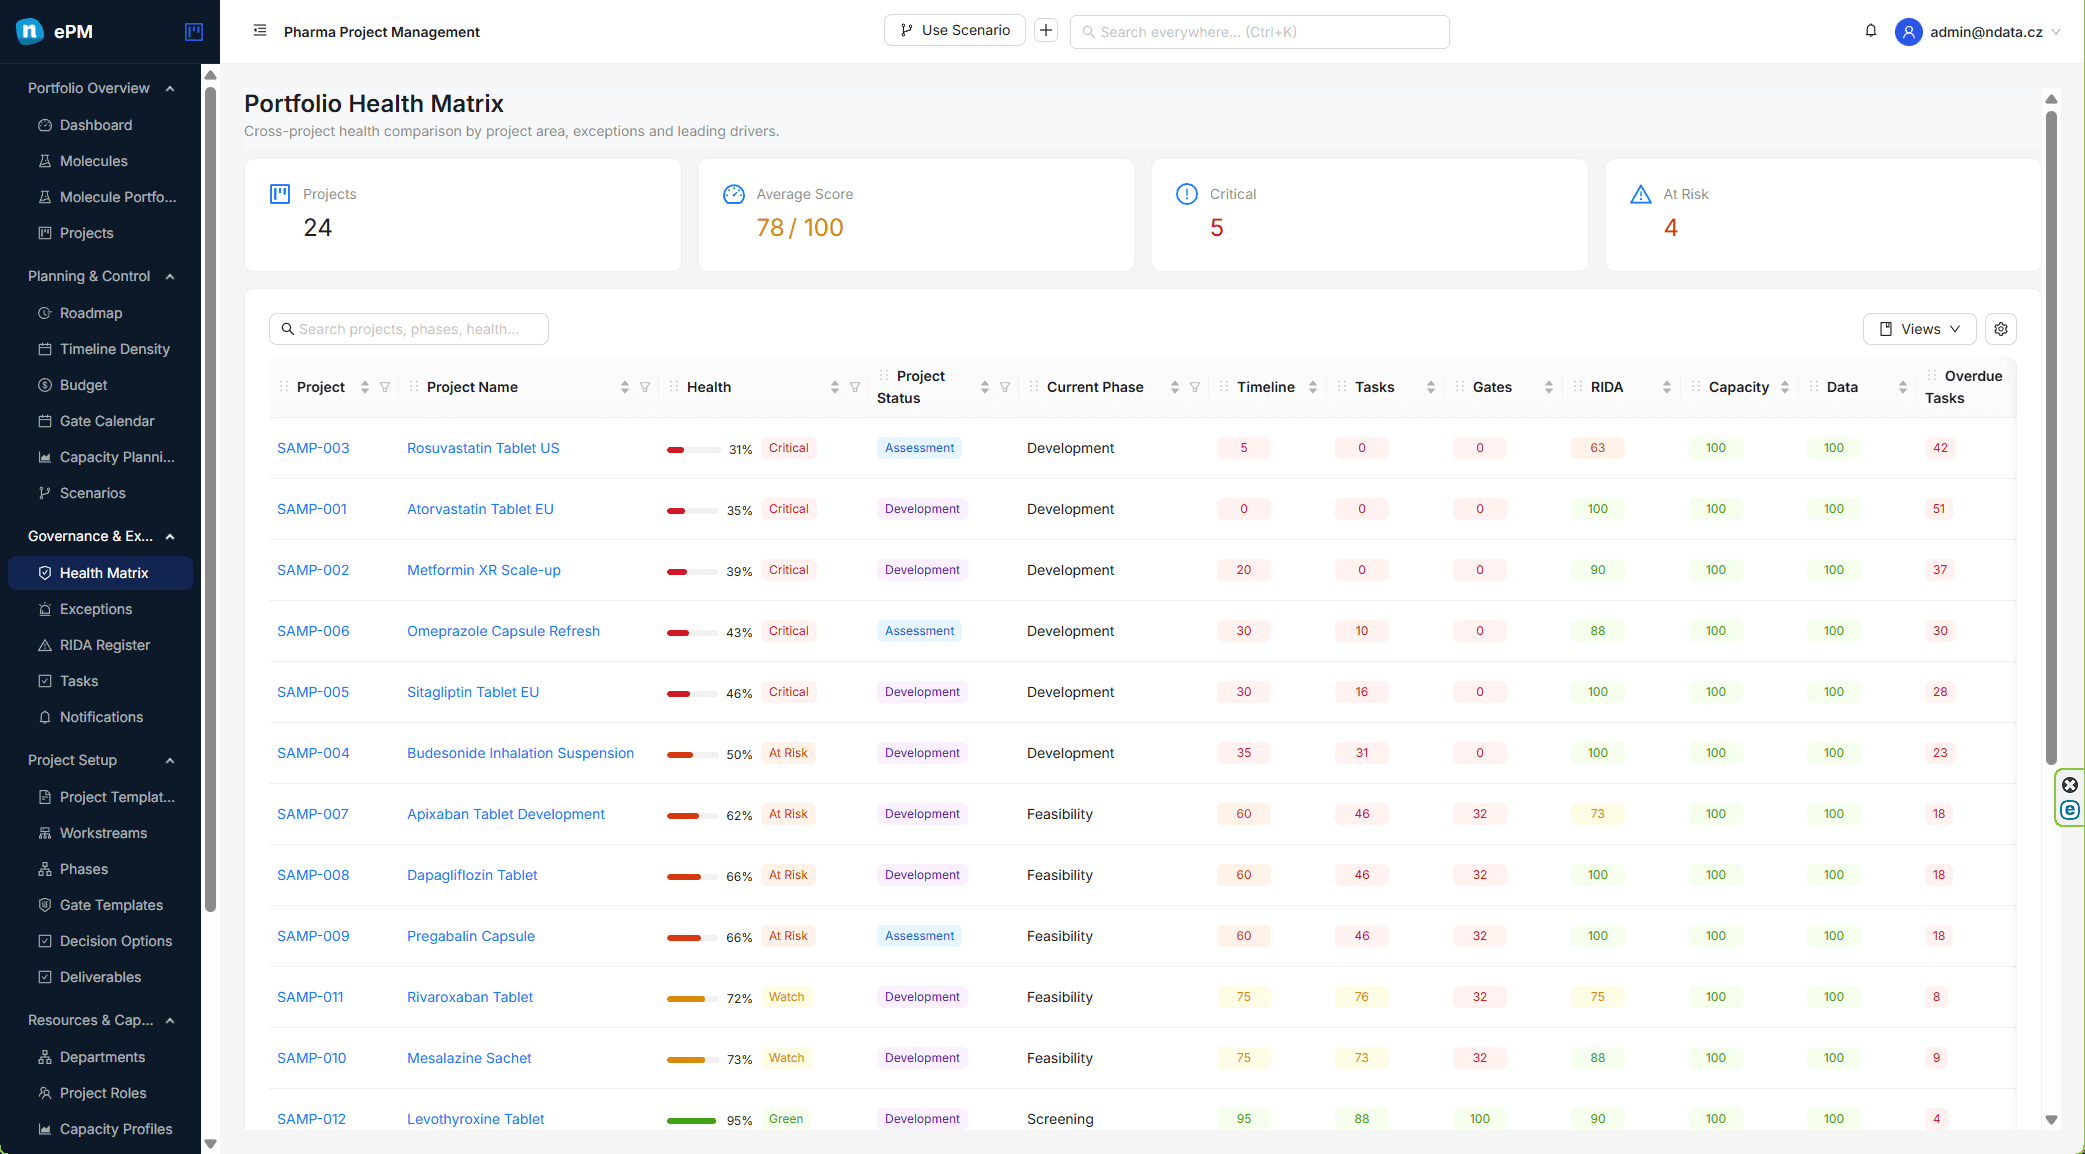Click the Assessment status for Omeprazole Capsule Refresh

click(919, 631)
